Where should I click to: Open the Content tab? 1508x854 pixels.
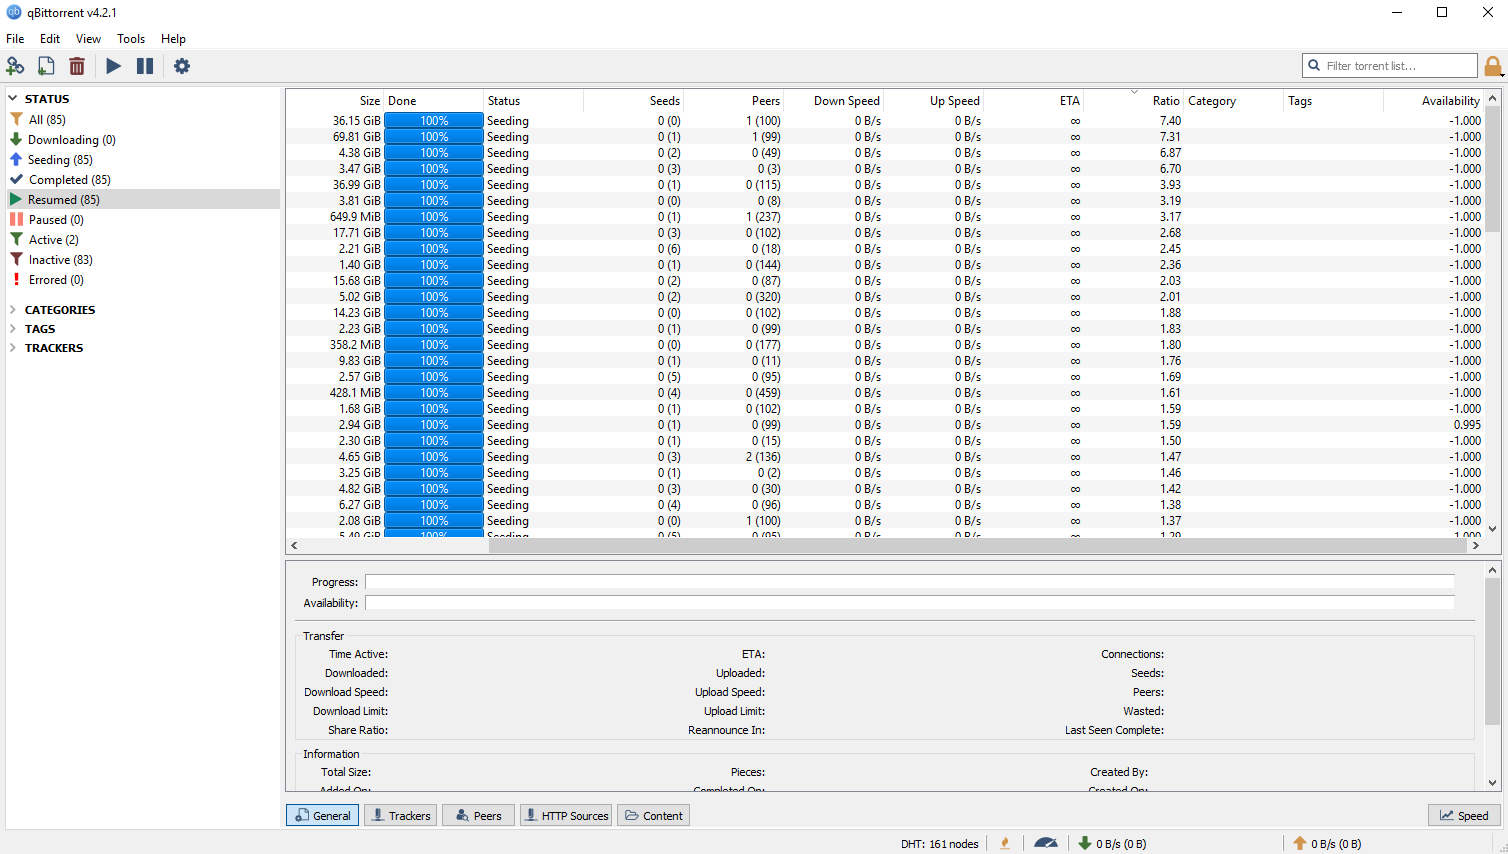pyautogui.click(x=653, y=815)
